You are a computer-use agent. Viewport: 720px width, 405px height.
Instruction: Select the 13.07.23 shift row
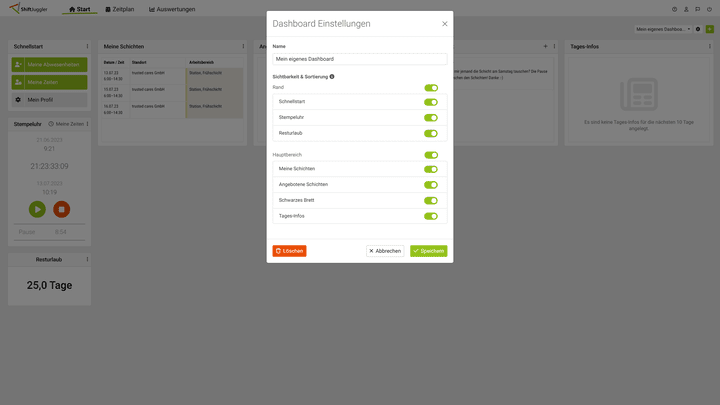click(x=173, y=76)
